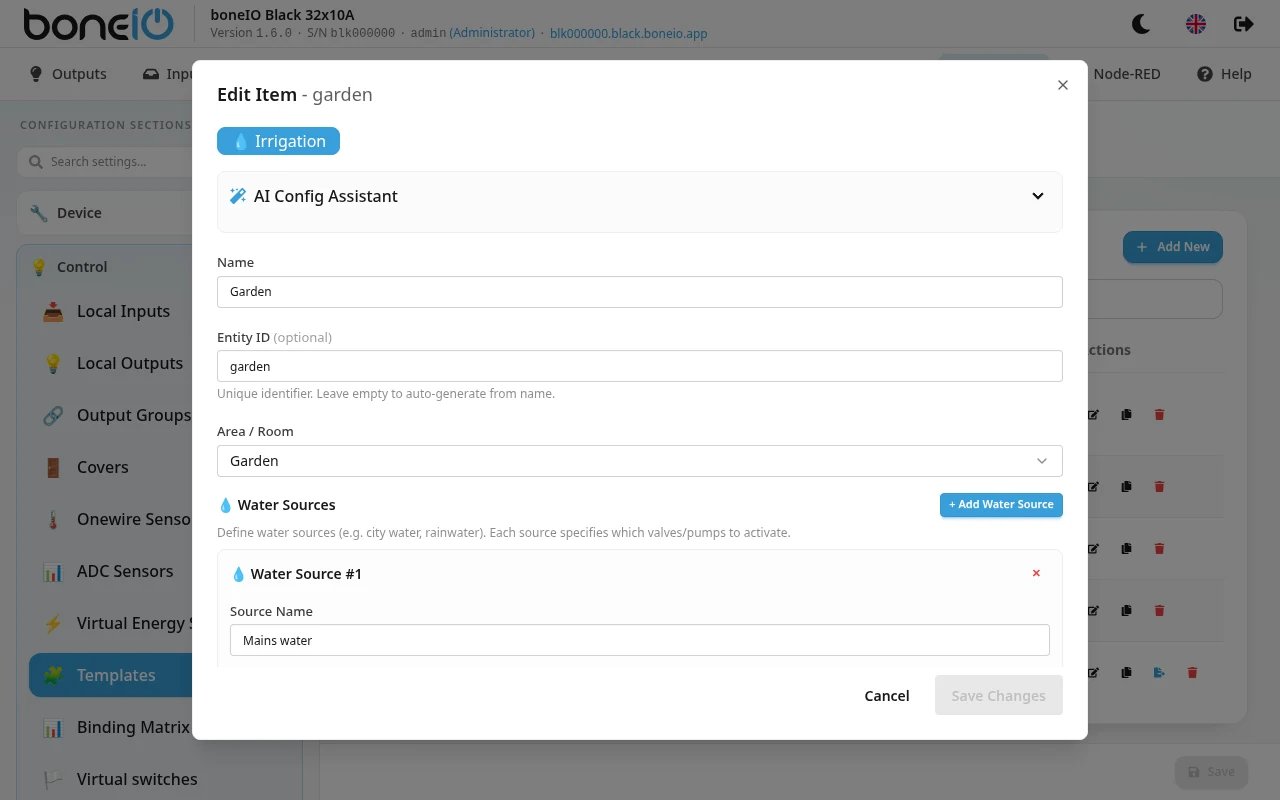Click the Save Changes button
This screenshot has width=1280, height=800.
998,696
